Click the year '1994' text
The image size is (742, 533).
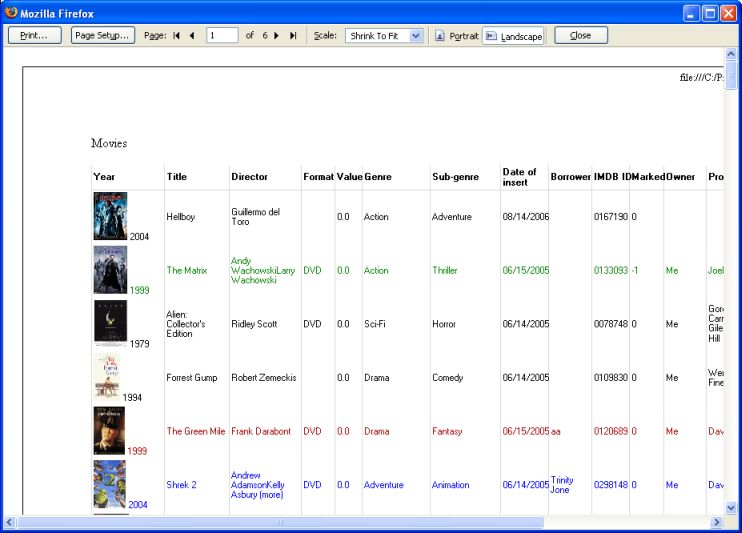tap(132, 398)
